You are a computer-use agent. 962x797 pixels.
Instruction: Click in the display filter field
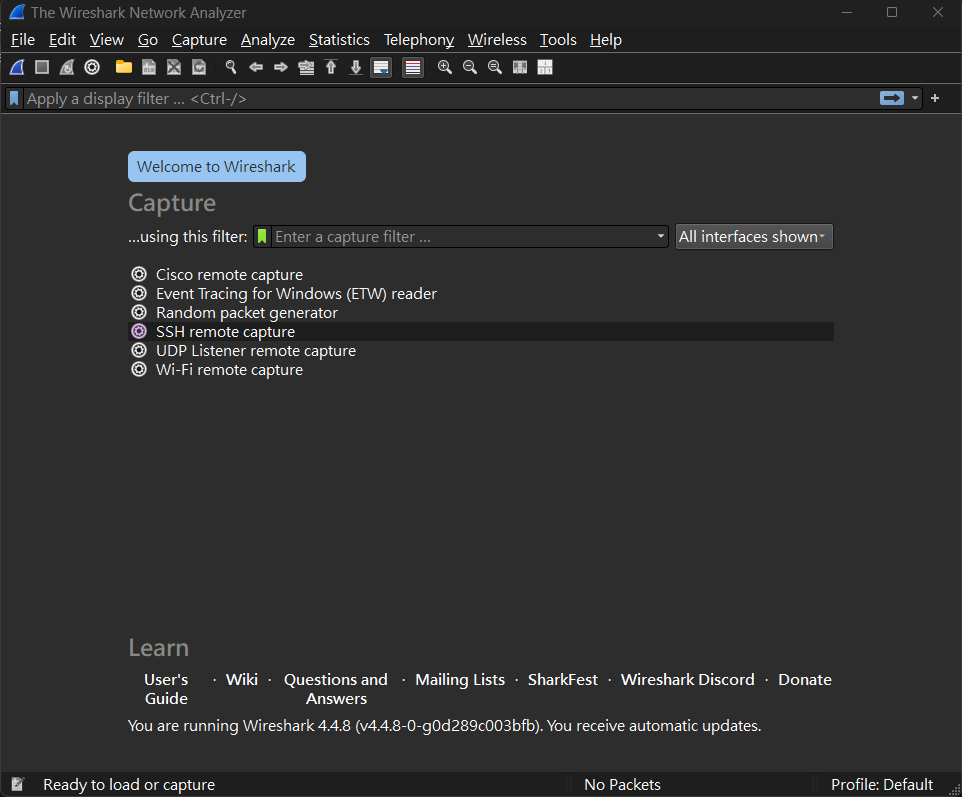click(x=451, y=98)
